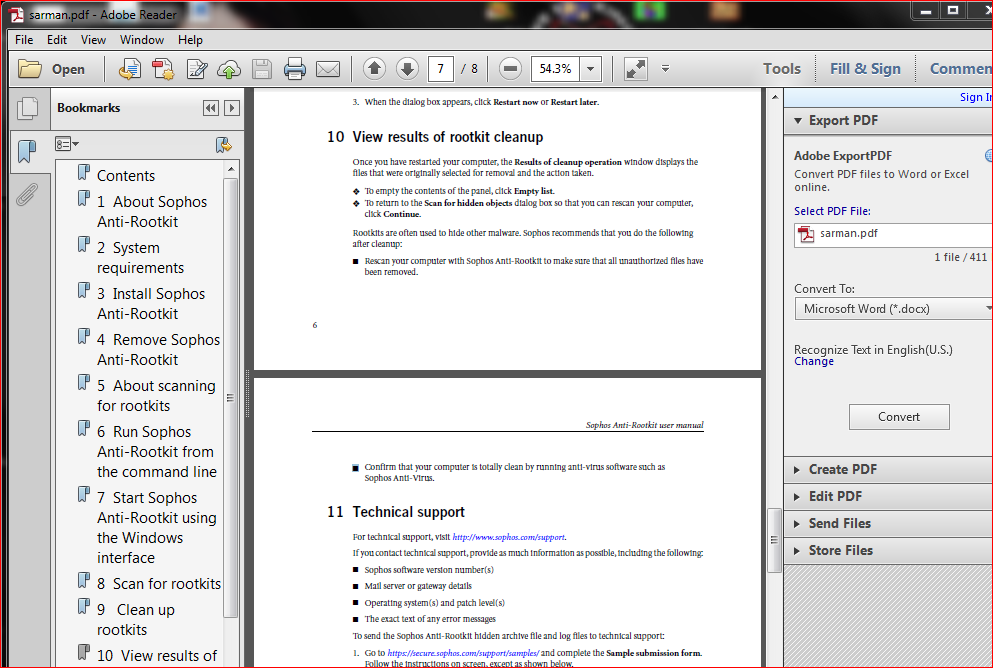
Task: Click the zoom percentage field showing 54.3%
Action: (556, 68)
